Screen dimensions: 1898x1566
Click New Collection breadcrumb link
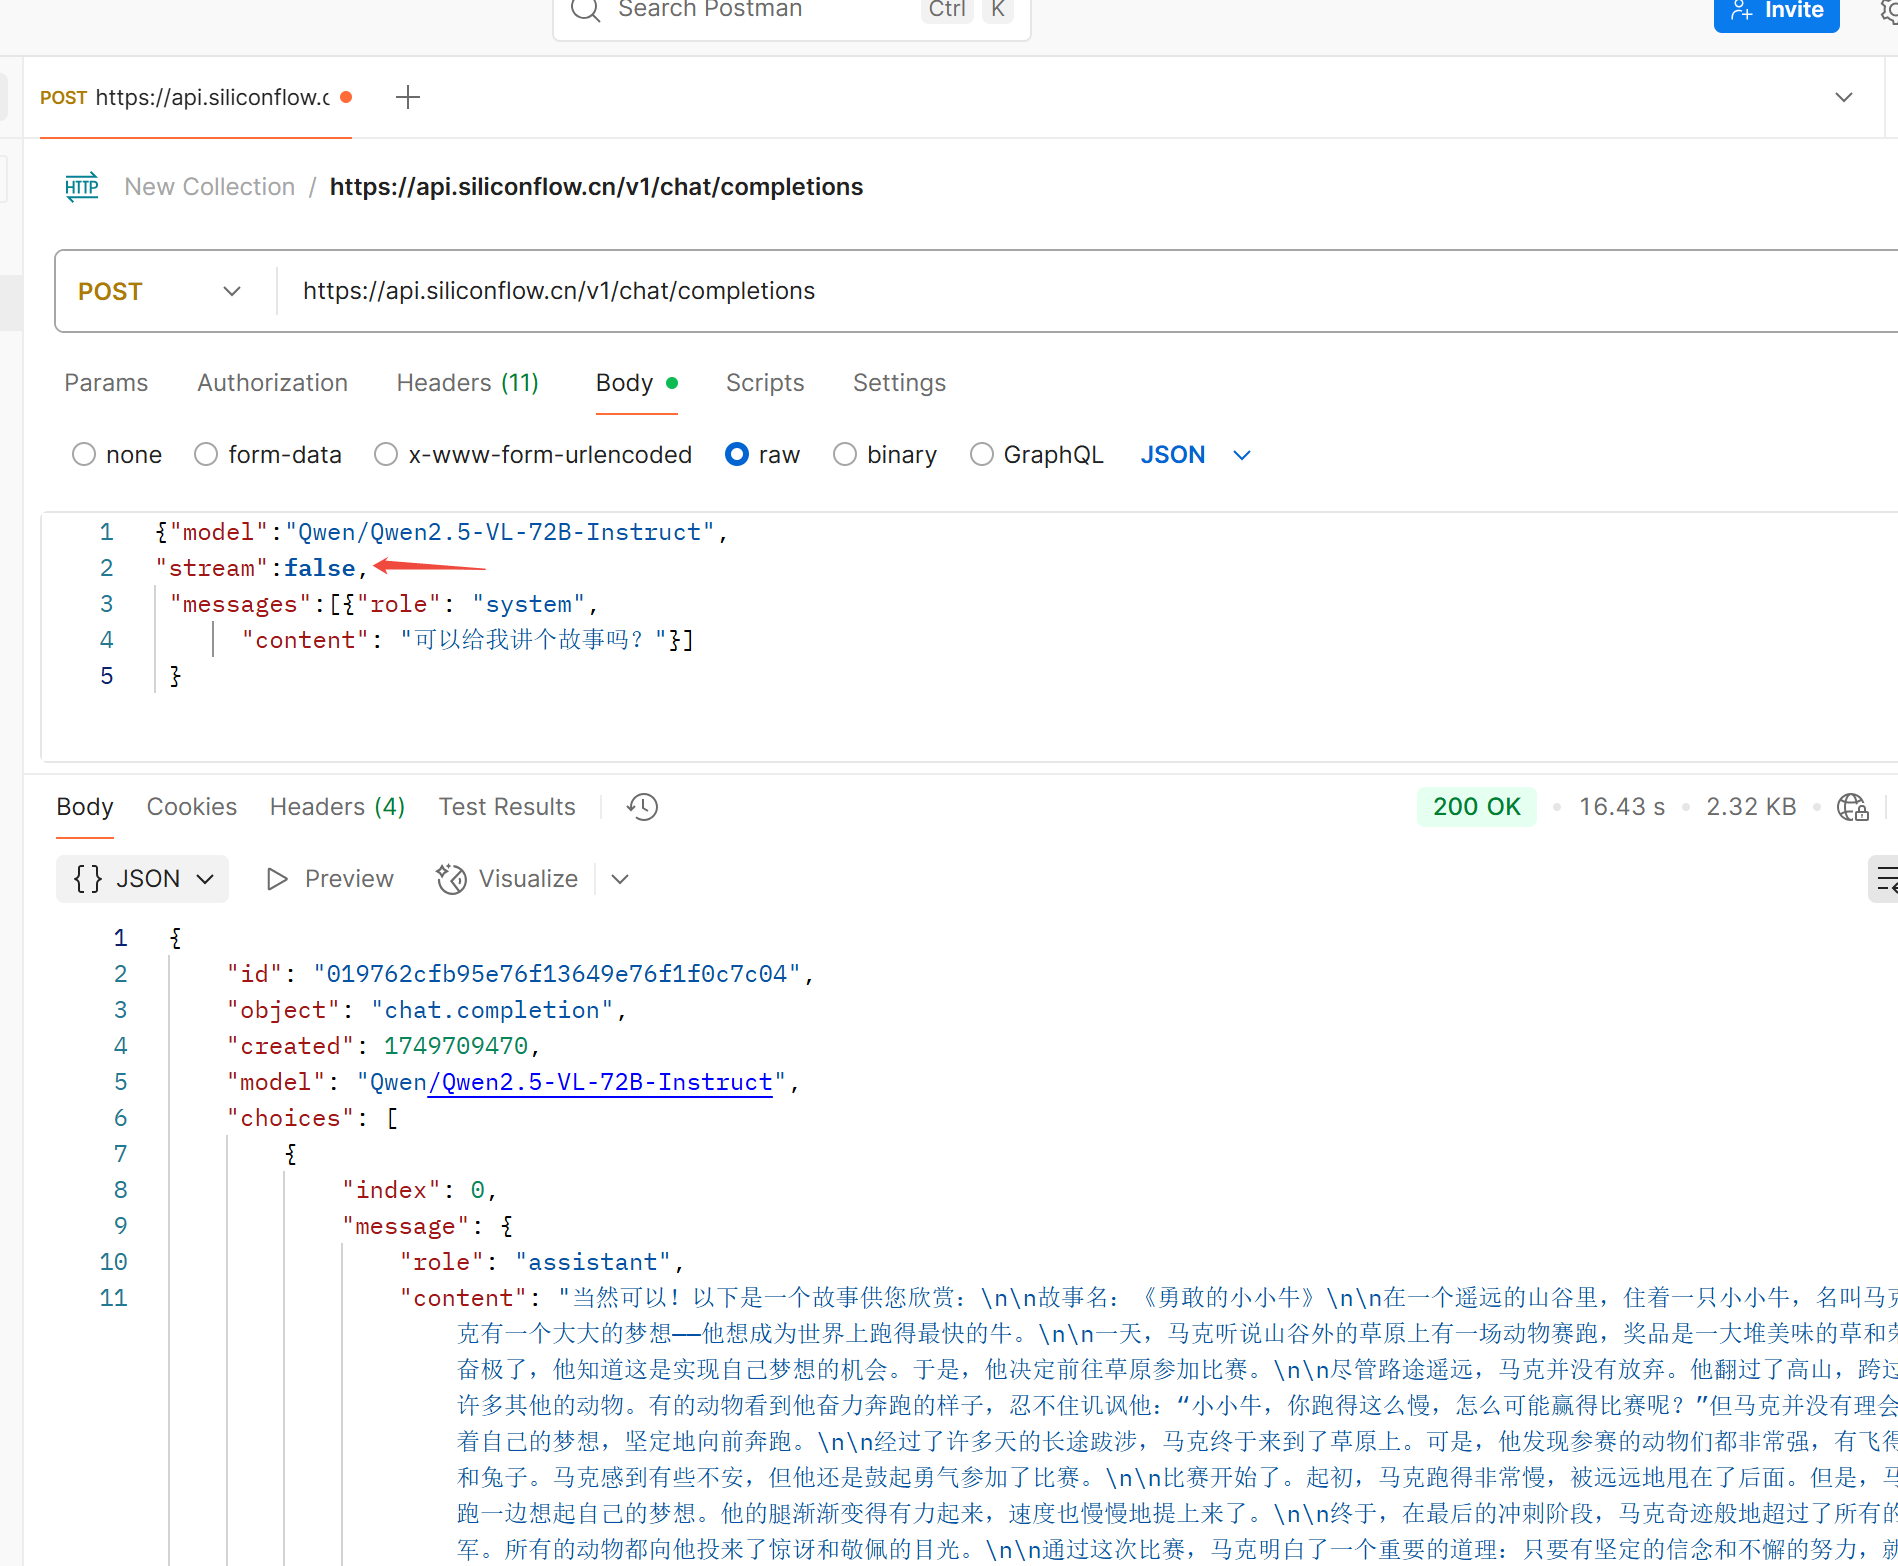209,187
